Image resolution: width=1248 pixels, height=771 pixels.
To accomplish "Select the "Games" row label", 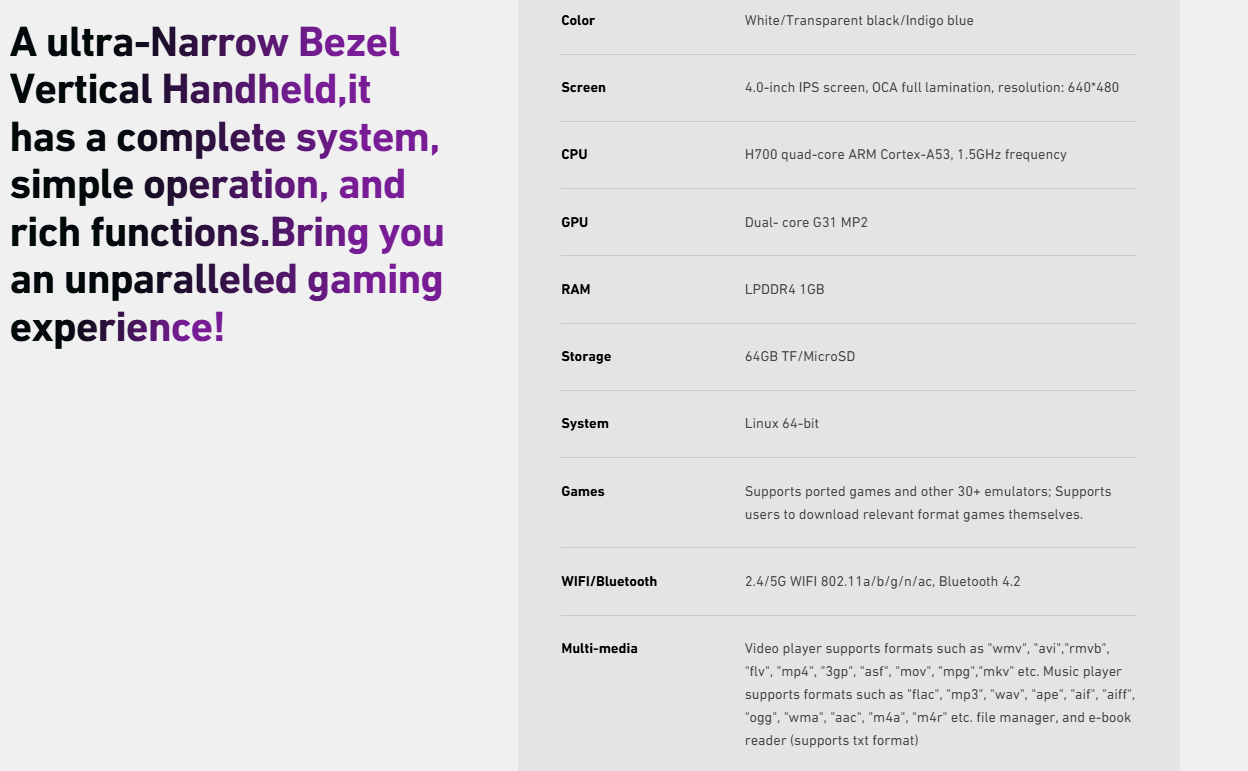I will click(x=583, y=491).
